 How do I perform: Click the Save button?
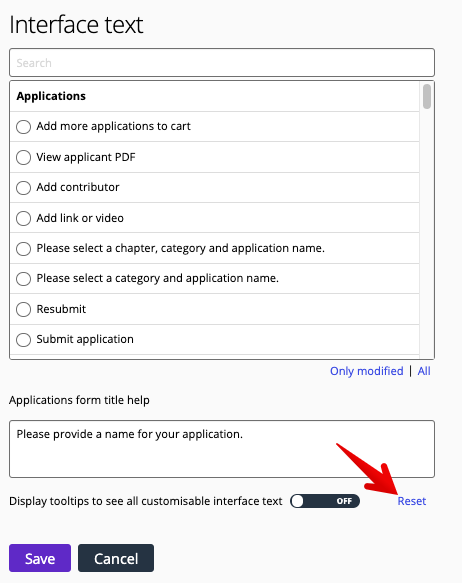point(40,558)
